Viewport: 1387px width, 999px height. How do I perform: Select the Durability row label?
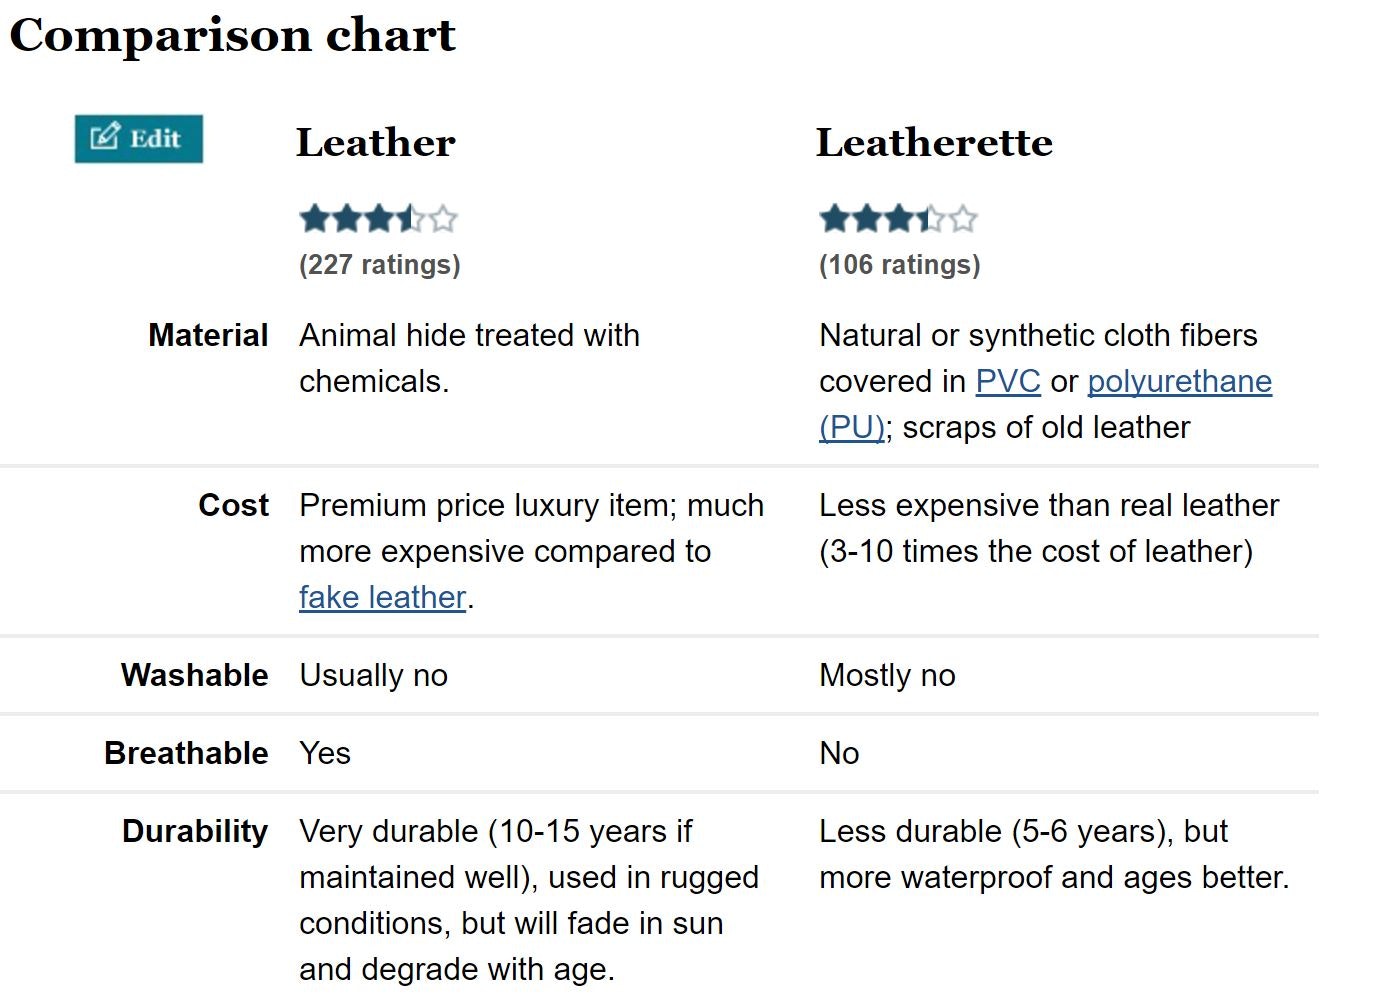195,832
